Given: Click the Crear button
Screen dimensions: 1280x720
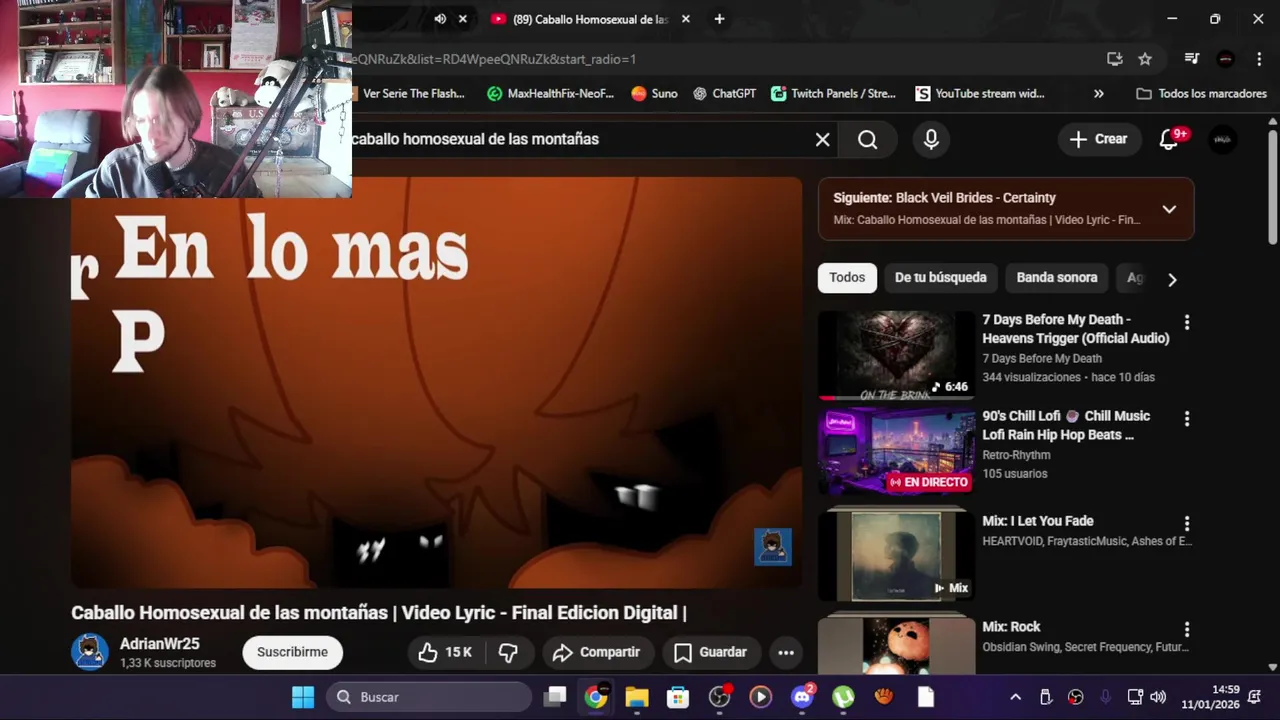Looking at the screenshot, I should click(x=1098, y=139).
